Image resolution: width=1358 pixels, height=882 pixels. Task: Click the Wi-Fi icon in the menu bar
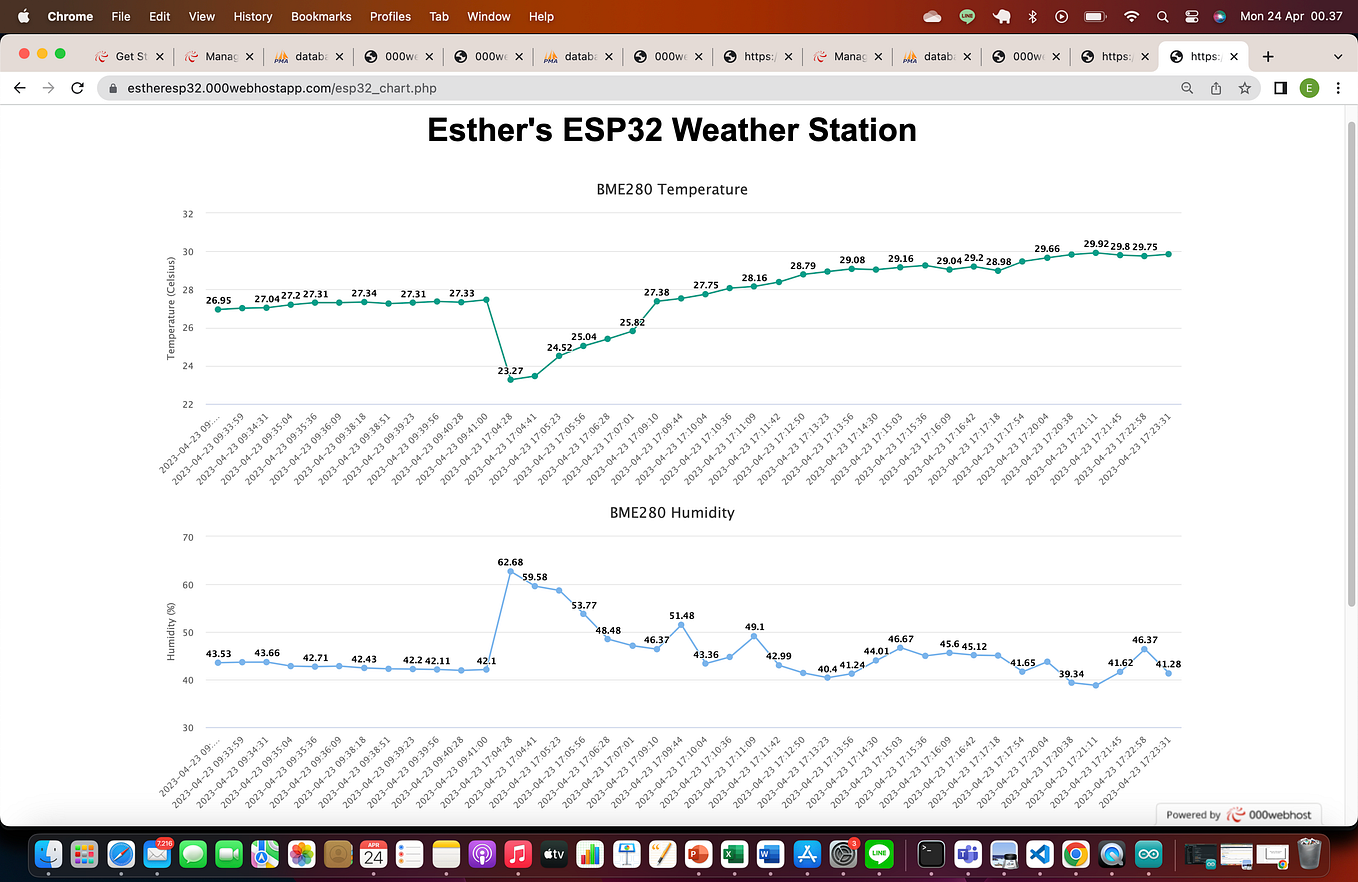click(1131, 16)
